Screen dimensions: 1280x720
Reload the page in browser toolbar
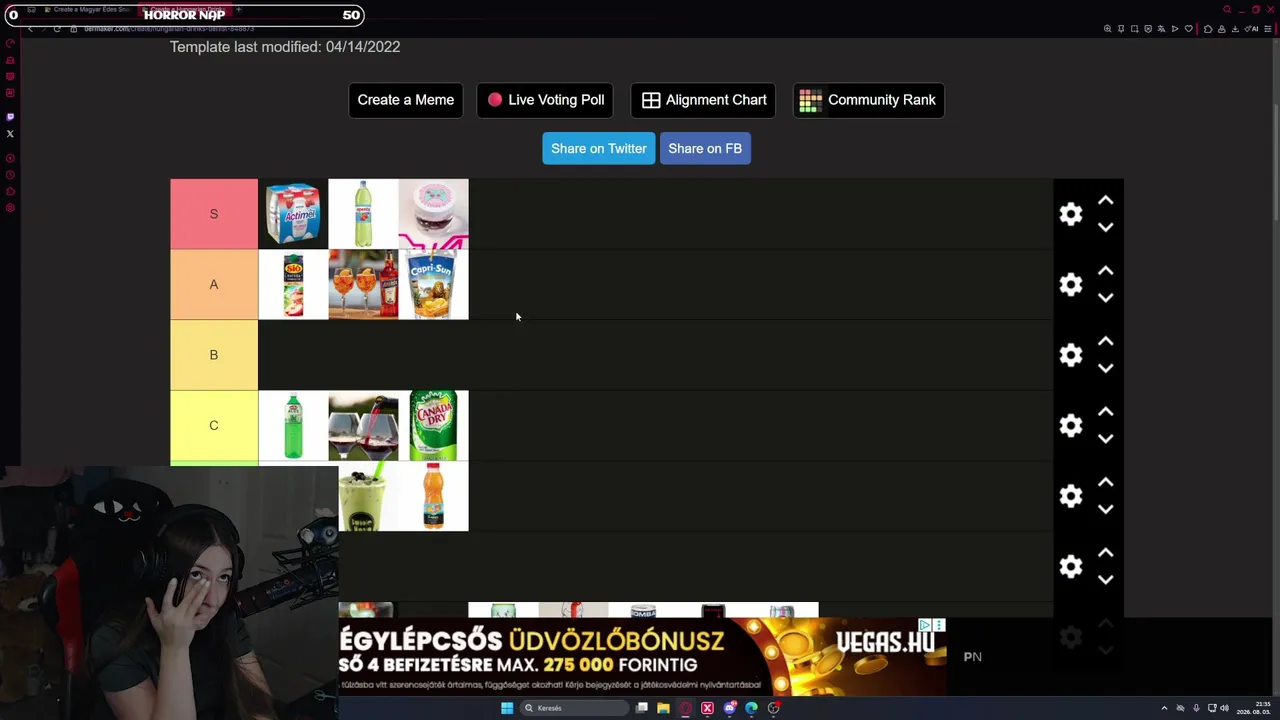pyautogui.click(x=57, y=29)
